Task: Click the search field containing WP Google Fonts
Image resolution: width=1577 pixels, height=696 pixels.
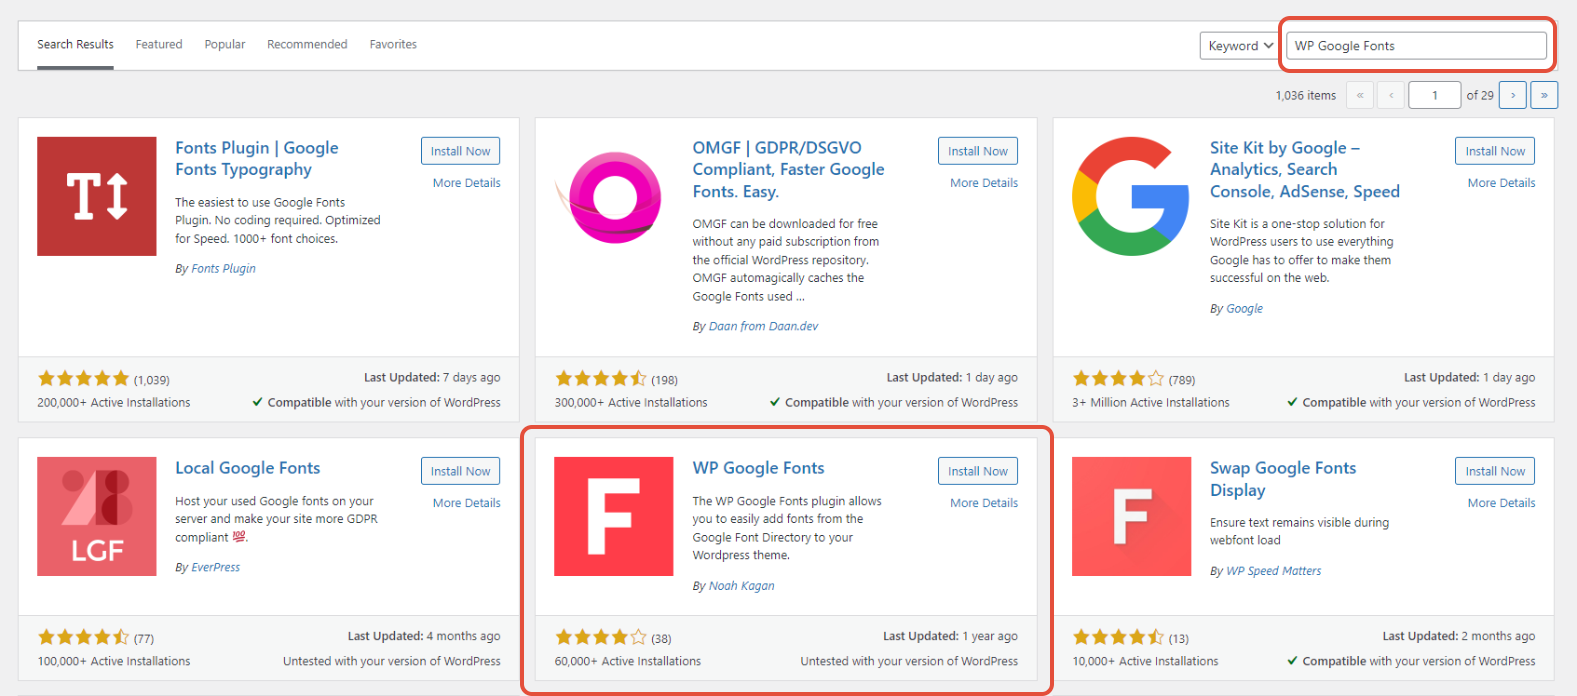Action: point(1416,46)
